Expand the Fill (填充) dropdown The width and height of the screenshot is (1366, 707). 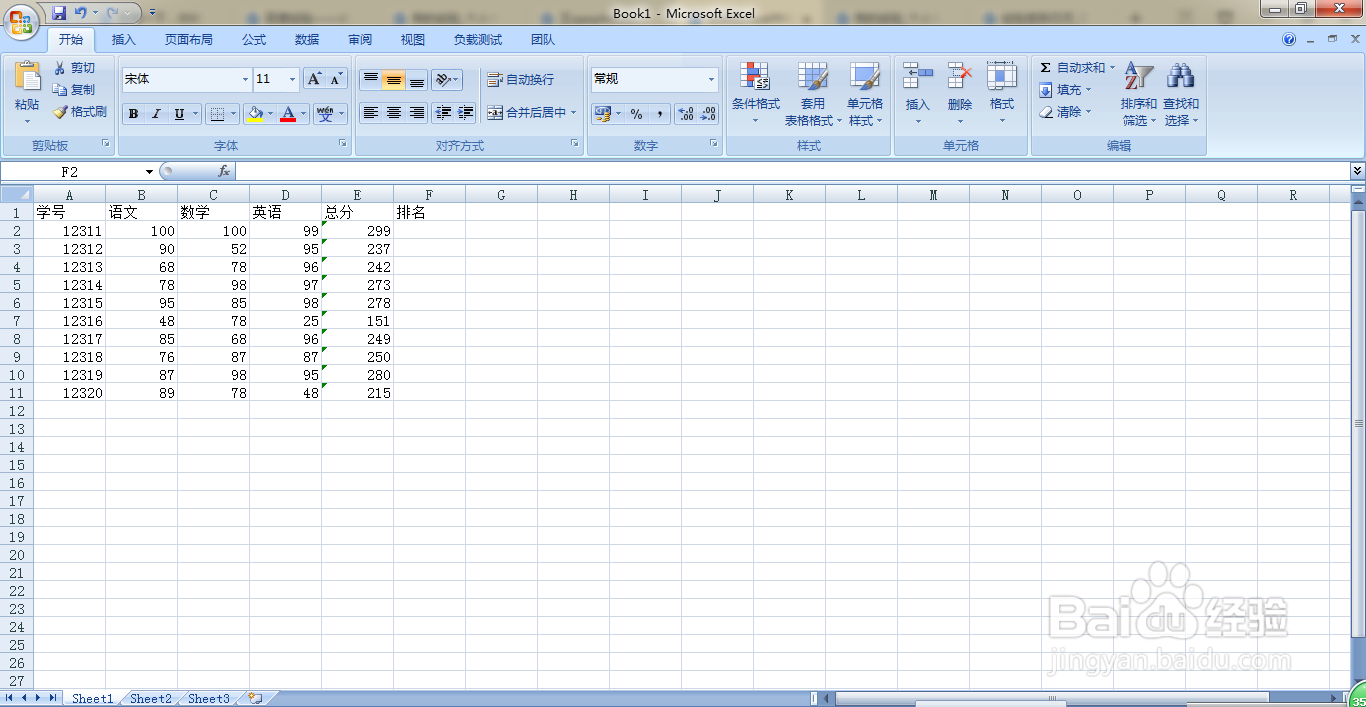pos(1089,90)
